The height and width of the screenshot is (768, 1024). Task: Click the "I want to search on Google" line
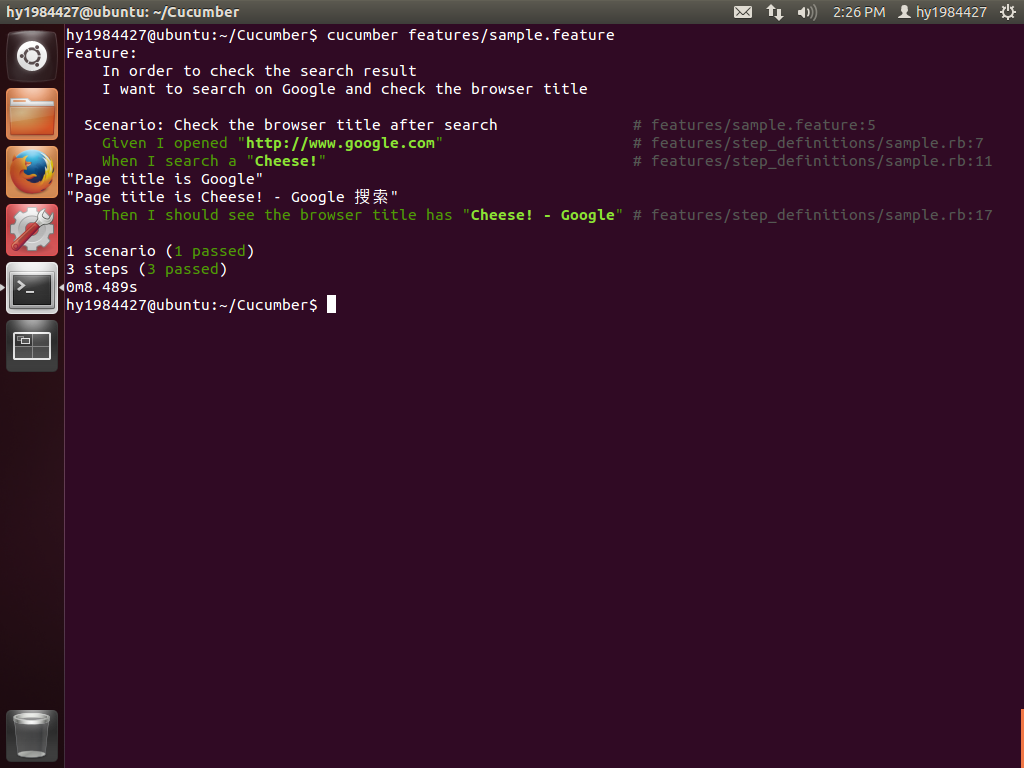[x=345, y=89]
